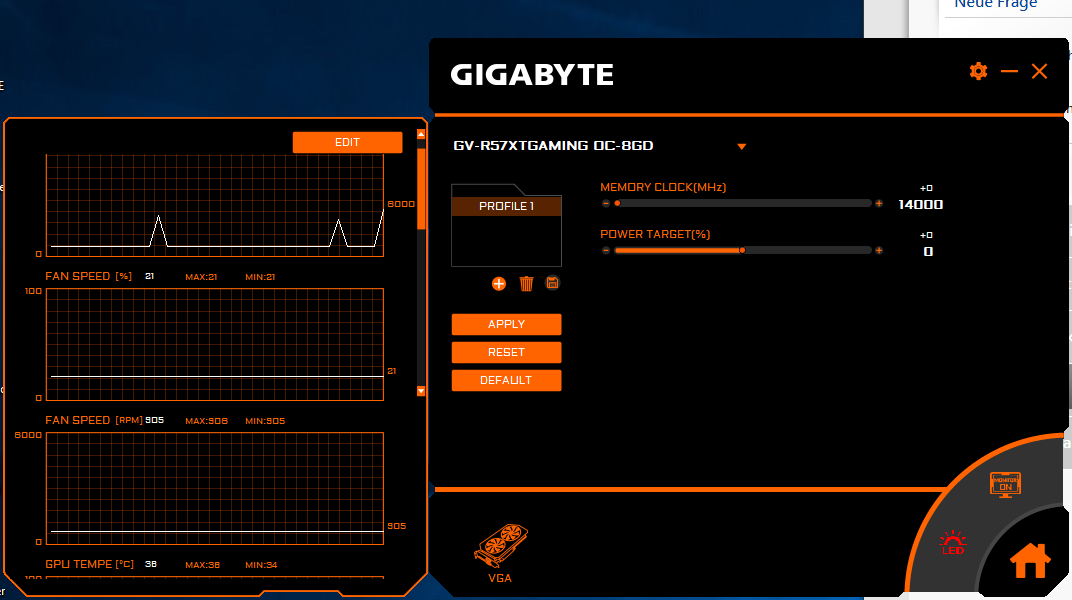This screenshot has height=600, width=1072.
Task: Click the FAN SPEED [RPM] label
Action: pyautogui.click(x=94, y=420)
